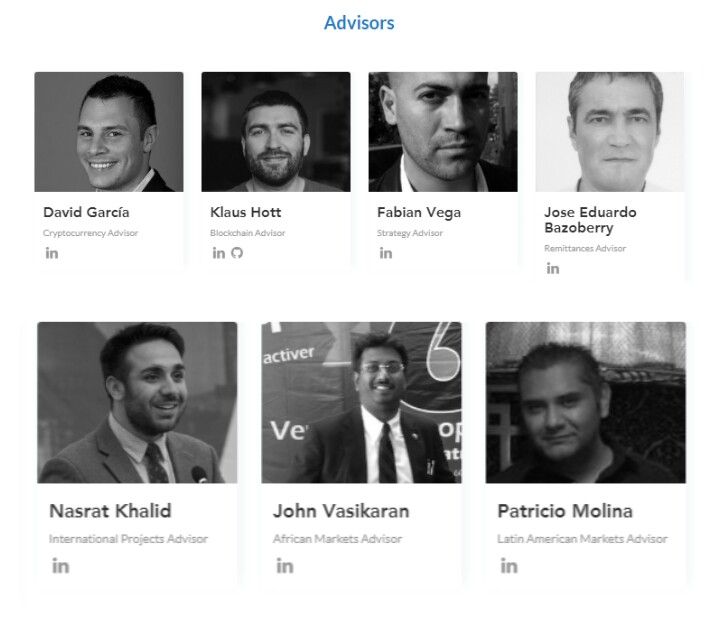Image resolution: width=720 pixels, height=641 pixels.
Task: Select the name John Vasikaran
Action: click(341, 511)
